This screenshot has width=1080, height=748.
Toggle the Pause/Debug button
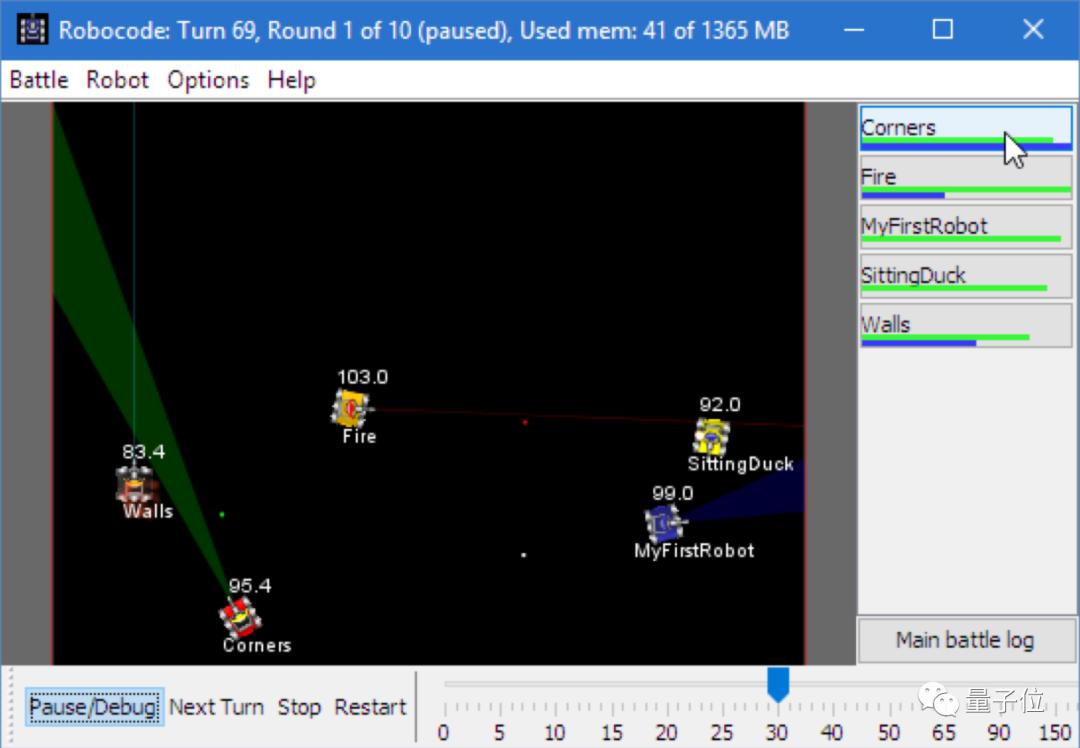pyautogui.click(x=93, y=707)
